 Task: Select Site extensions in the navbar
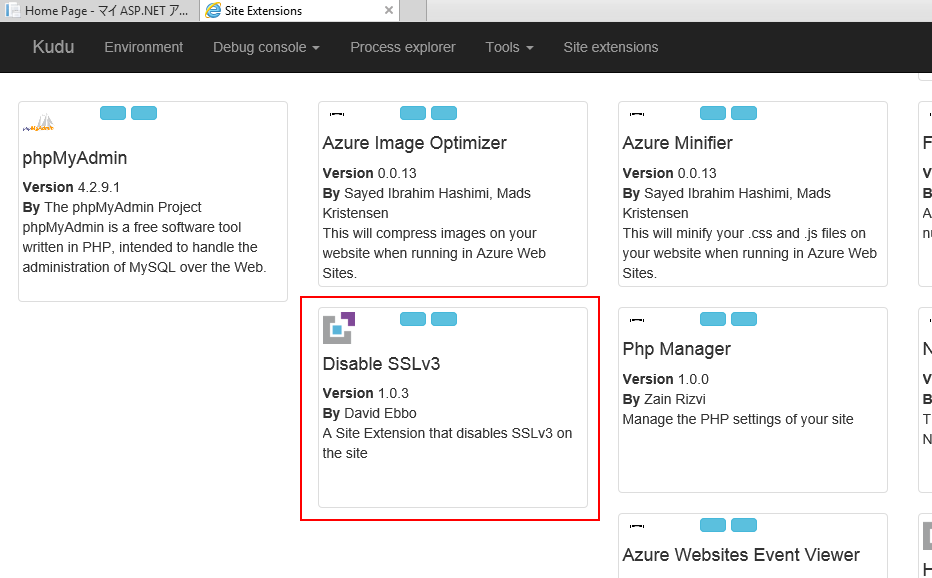tap(610, 47)
